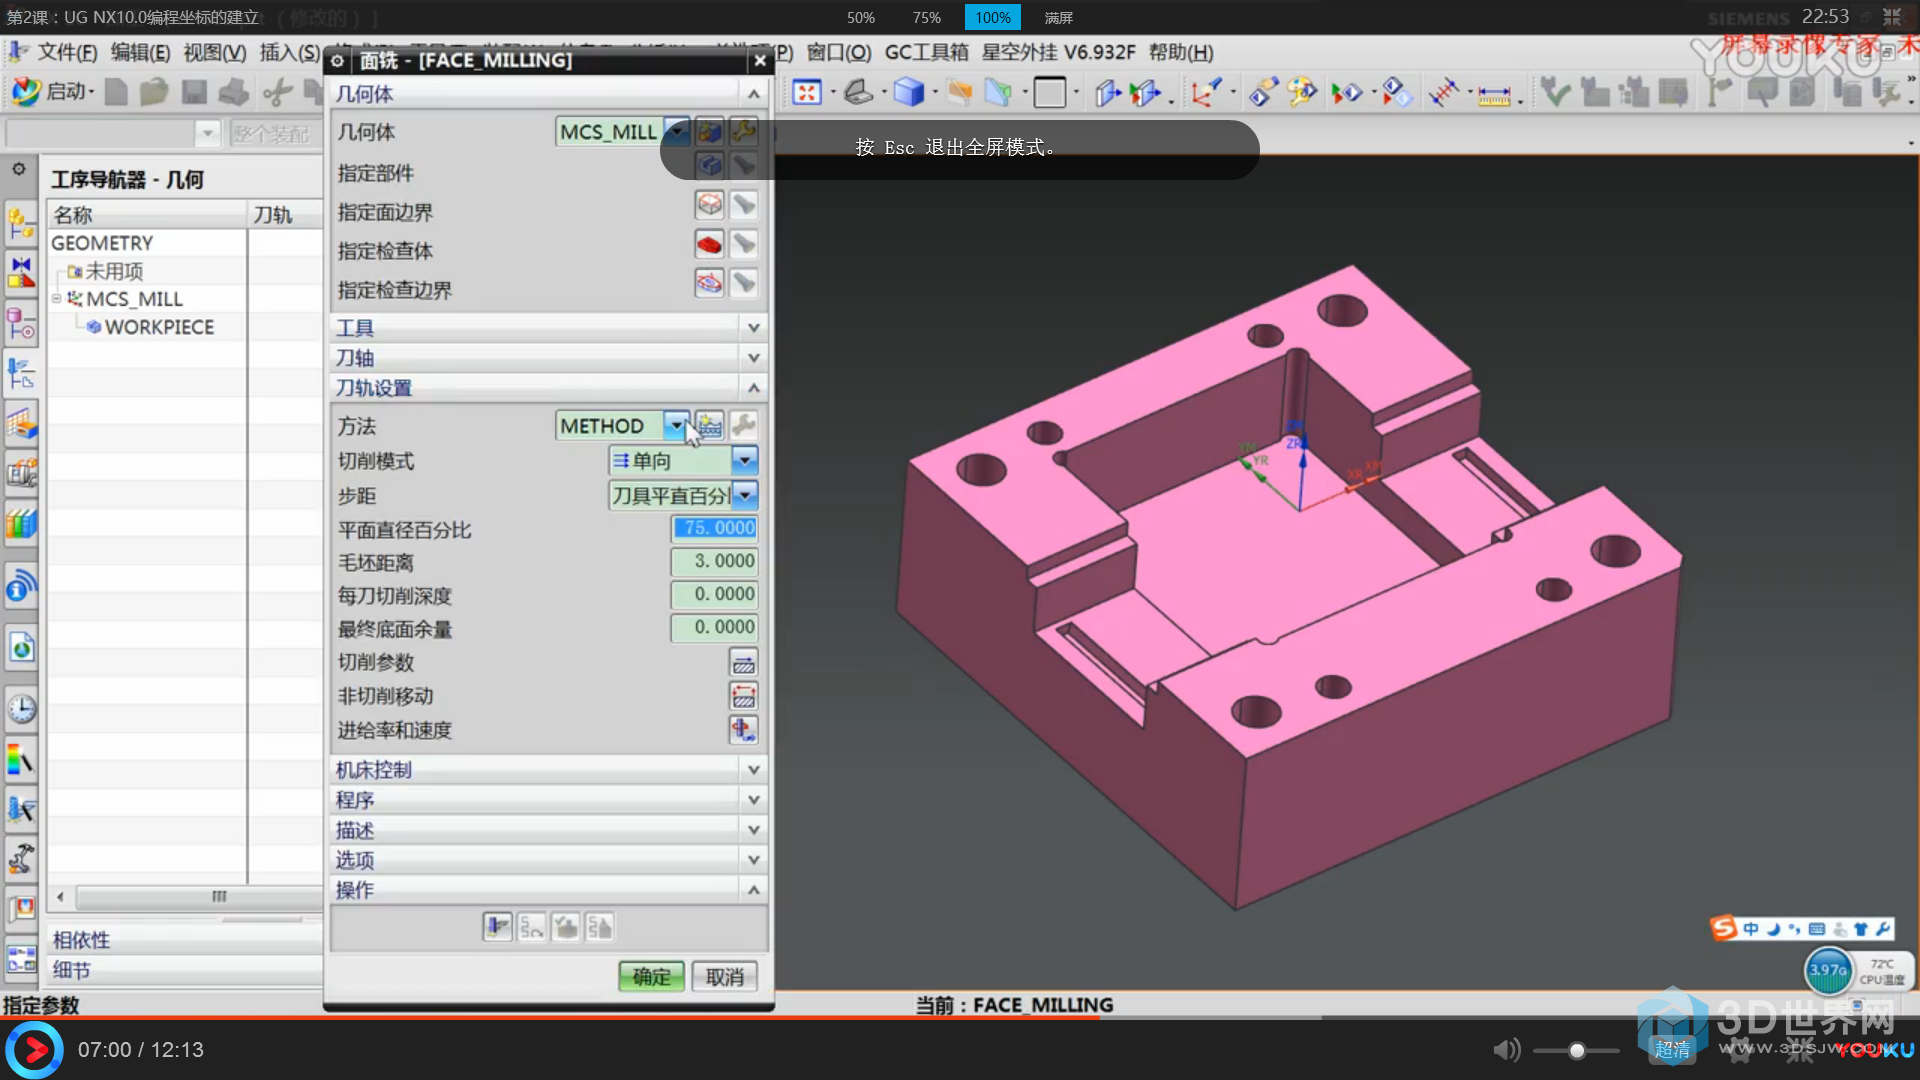Expand the 程序 section

754,800
